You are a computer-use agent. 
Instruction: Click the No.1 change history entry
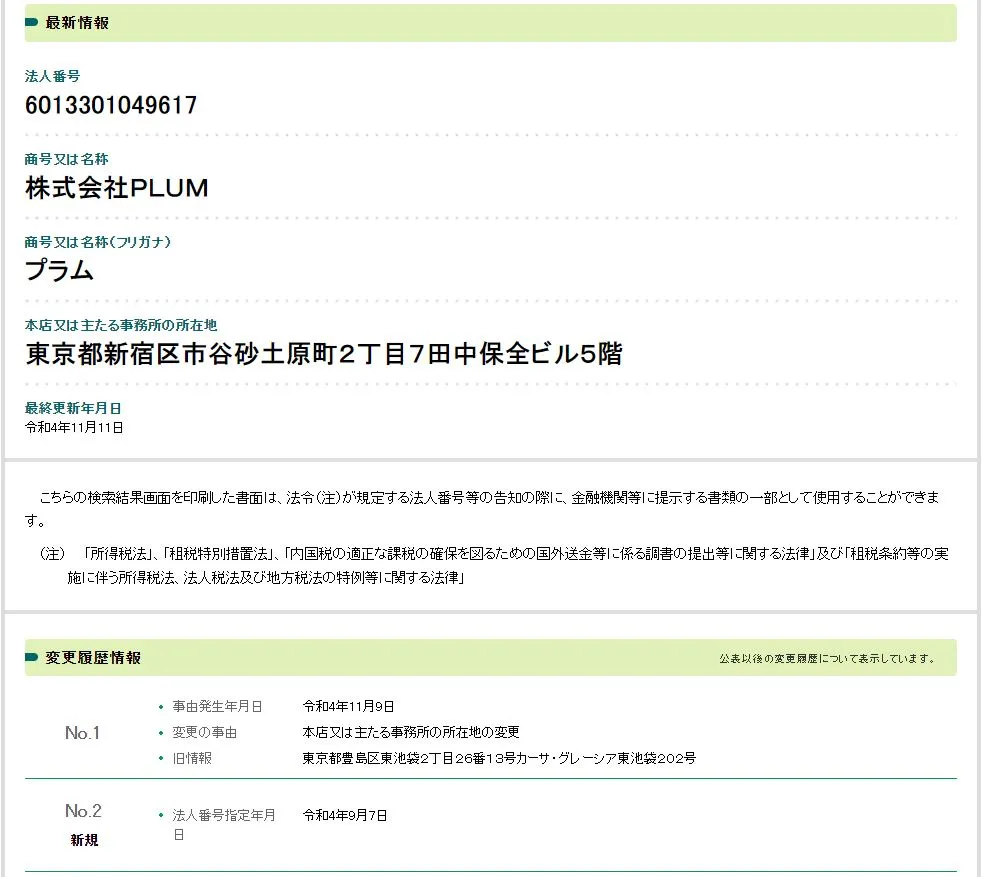click(x=83, y=733)
